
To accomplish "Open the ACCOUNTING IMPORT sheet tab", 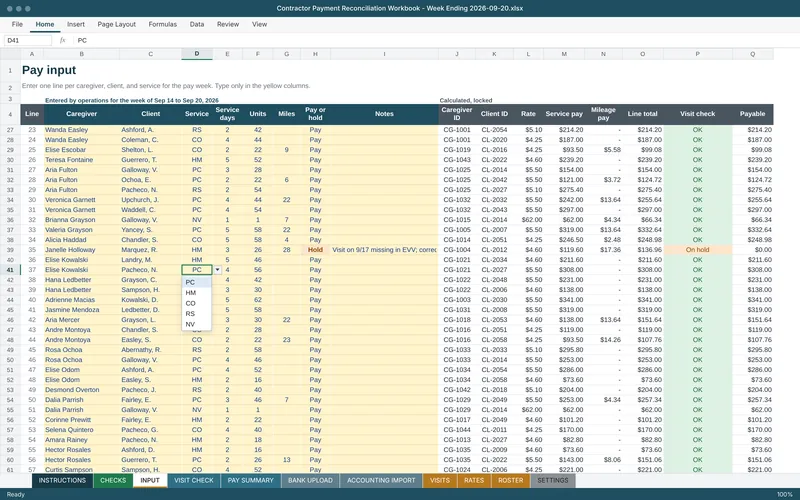I will [x=381, y=481].
